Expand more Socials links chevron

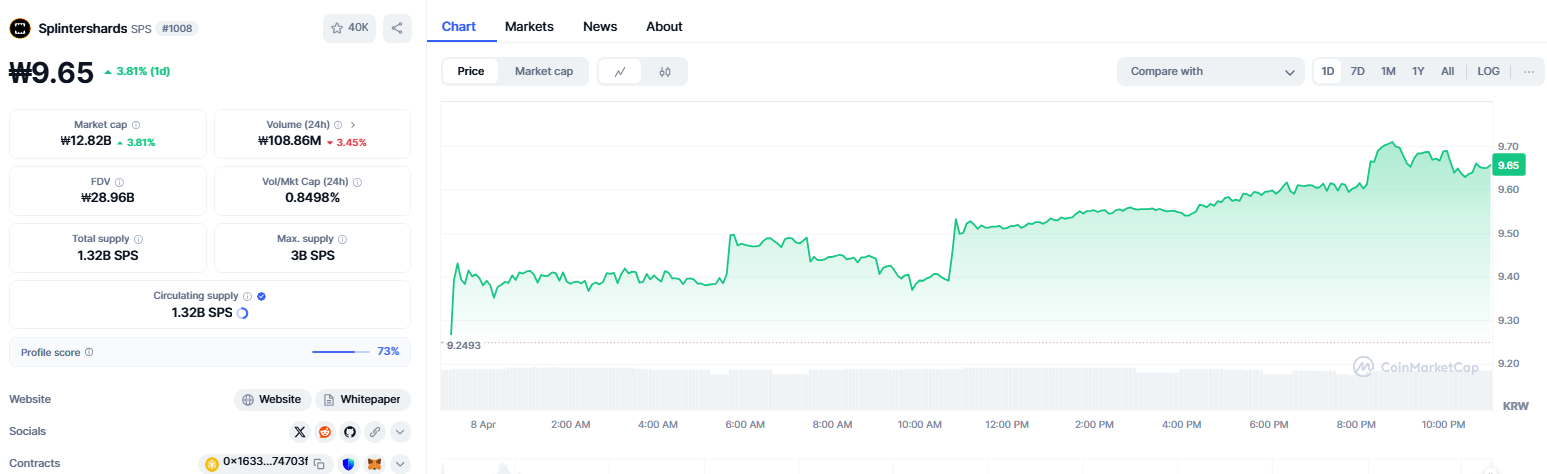400,432
